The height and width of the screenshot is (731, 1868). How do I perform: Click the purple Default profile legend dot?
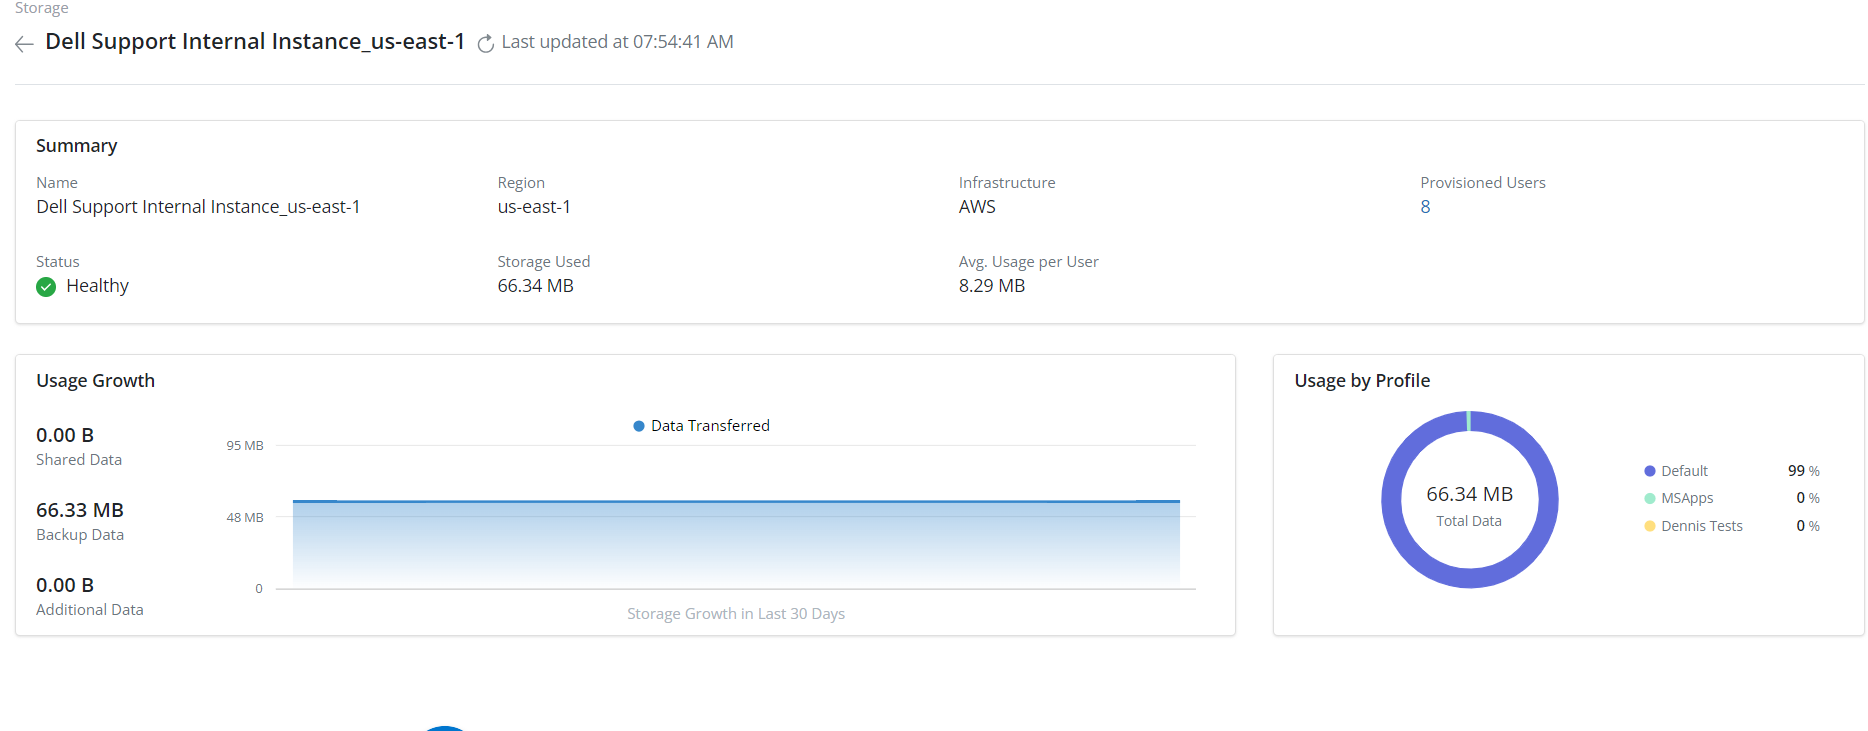point(1650,471)
